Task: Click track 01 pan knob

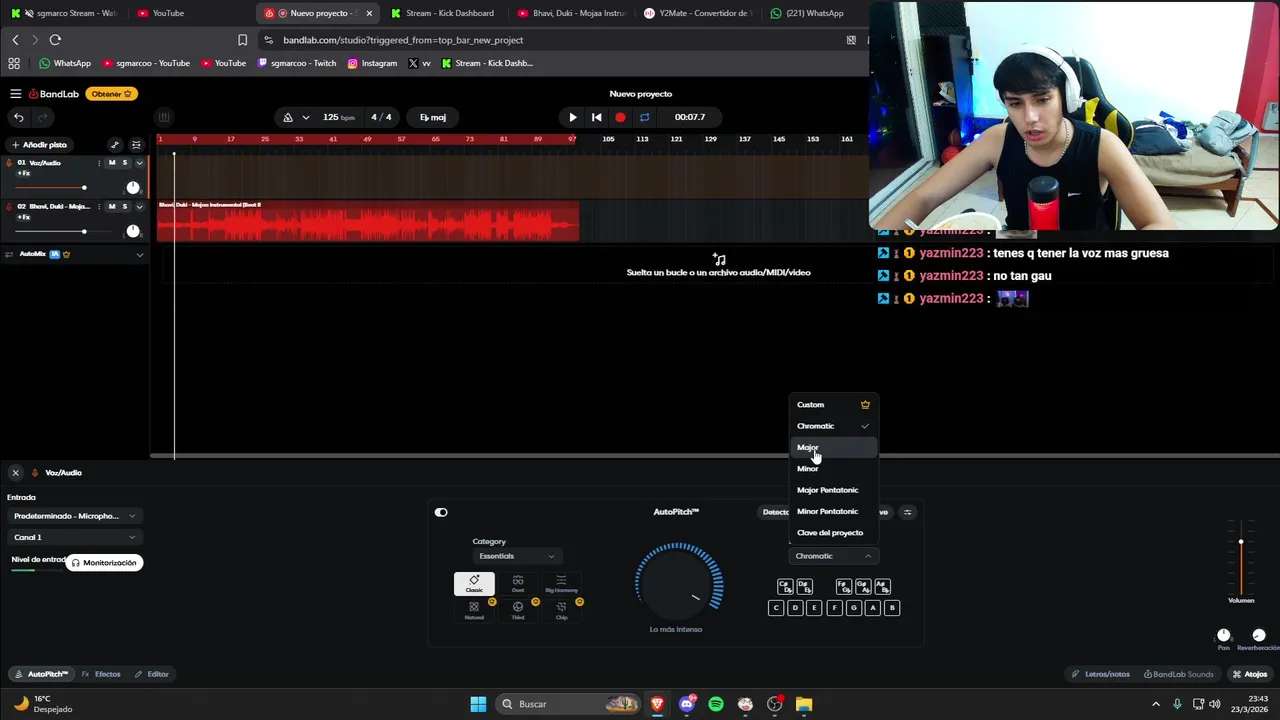Action: point(133,188)
